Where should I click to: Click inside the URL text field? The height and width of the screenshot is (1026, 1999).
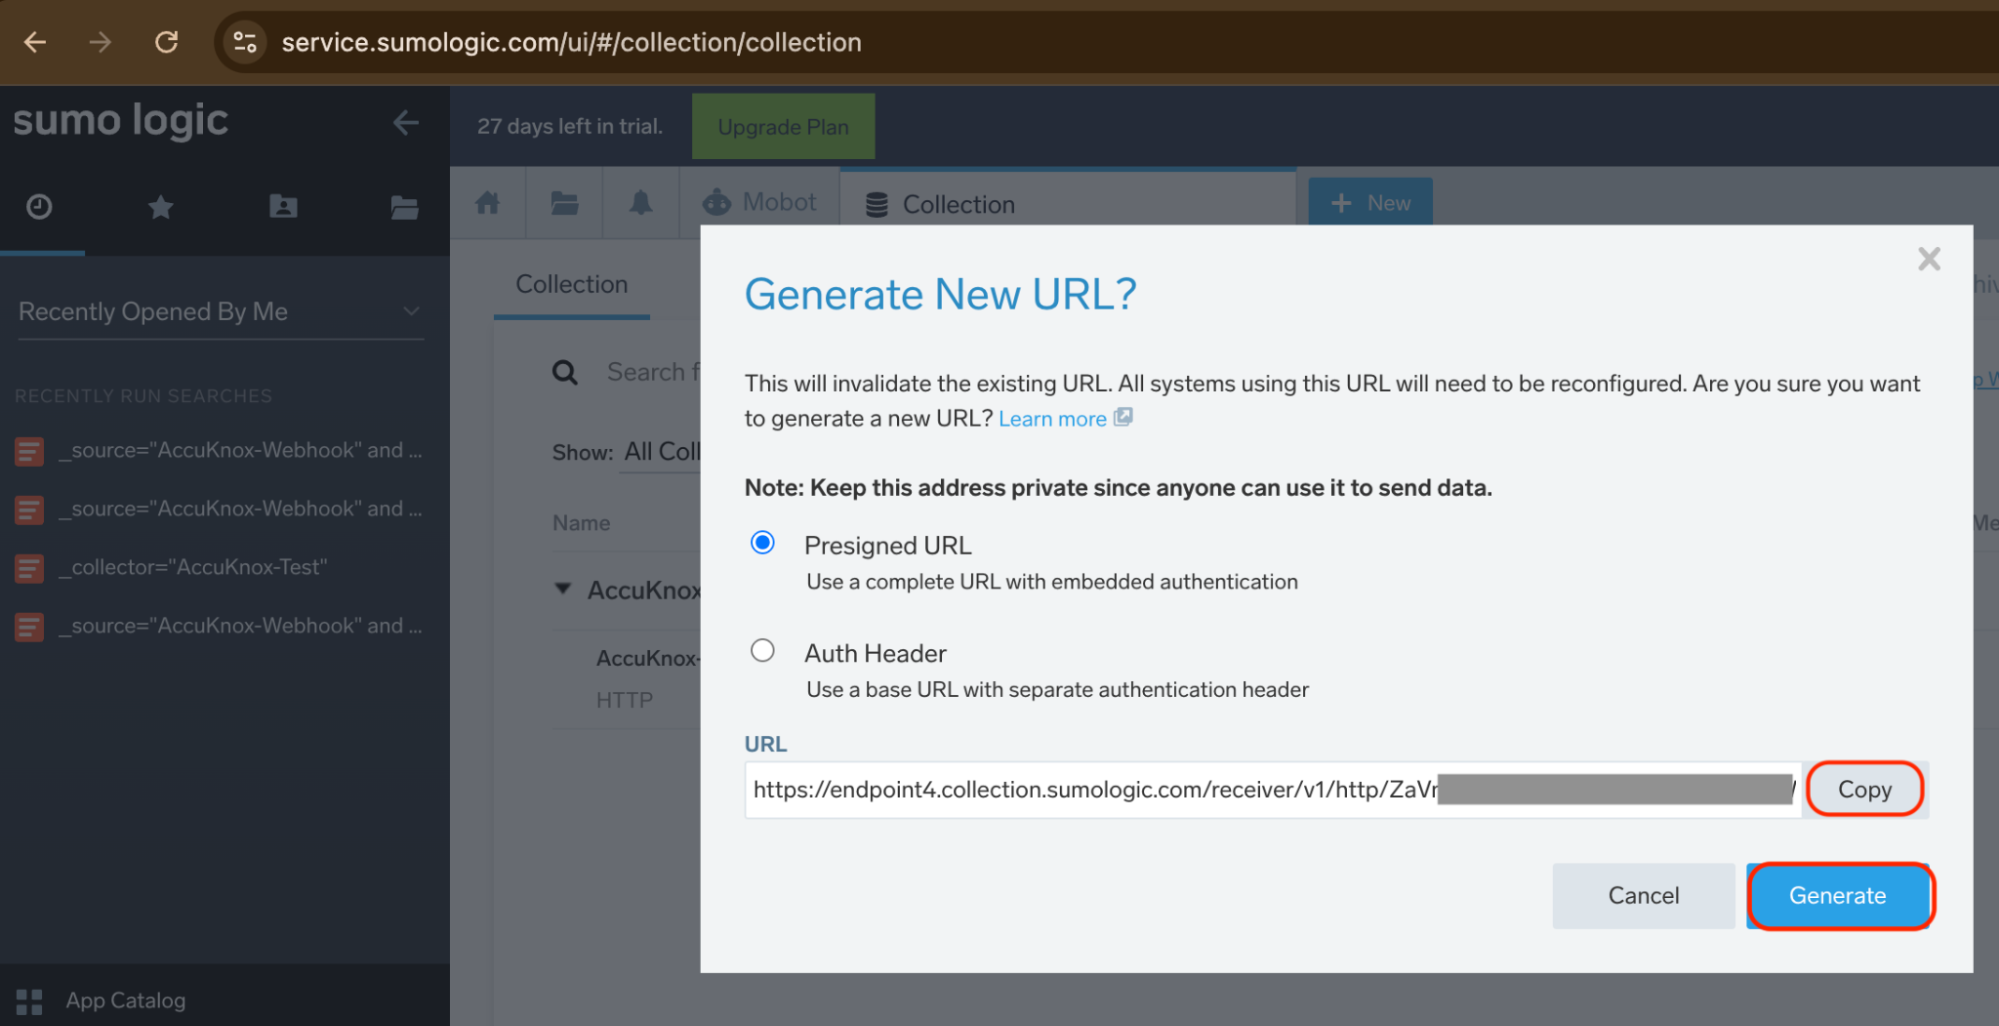click(1272, 790)
